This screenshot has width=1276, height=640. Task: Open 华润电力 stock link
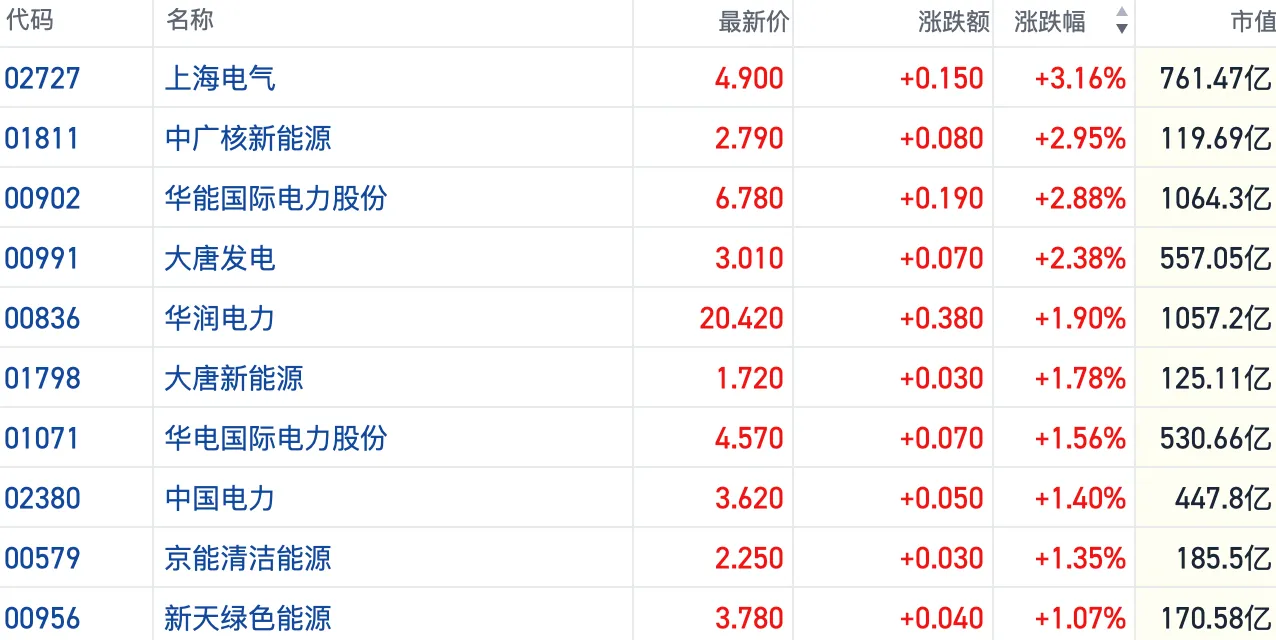point(220,318)
